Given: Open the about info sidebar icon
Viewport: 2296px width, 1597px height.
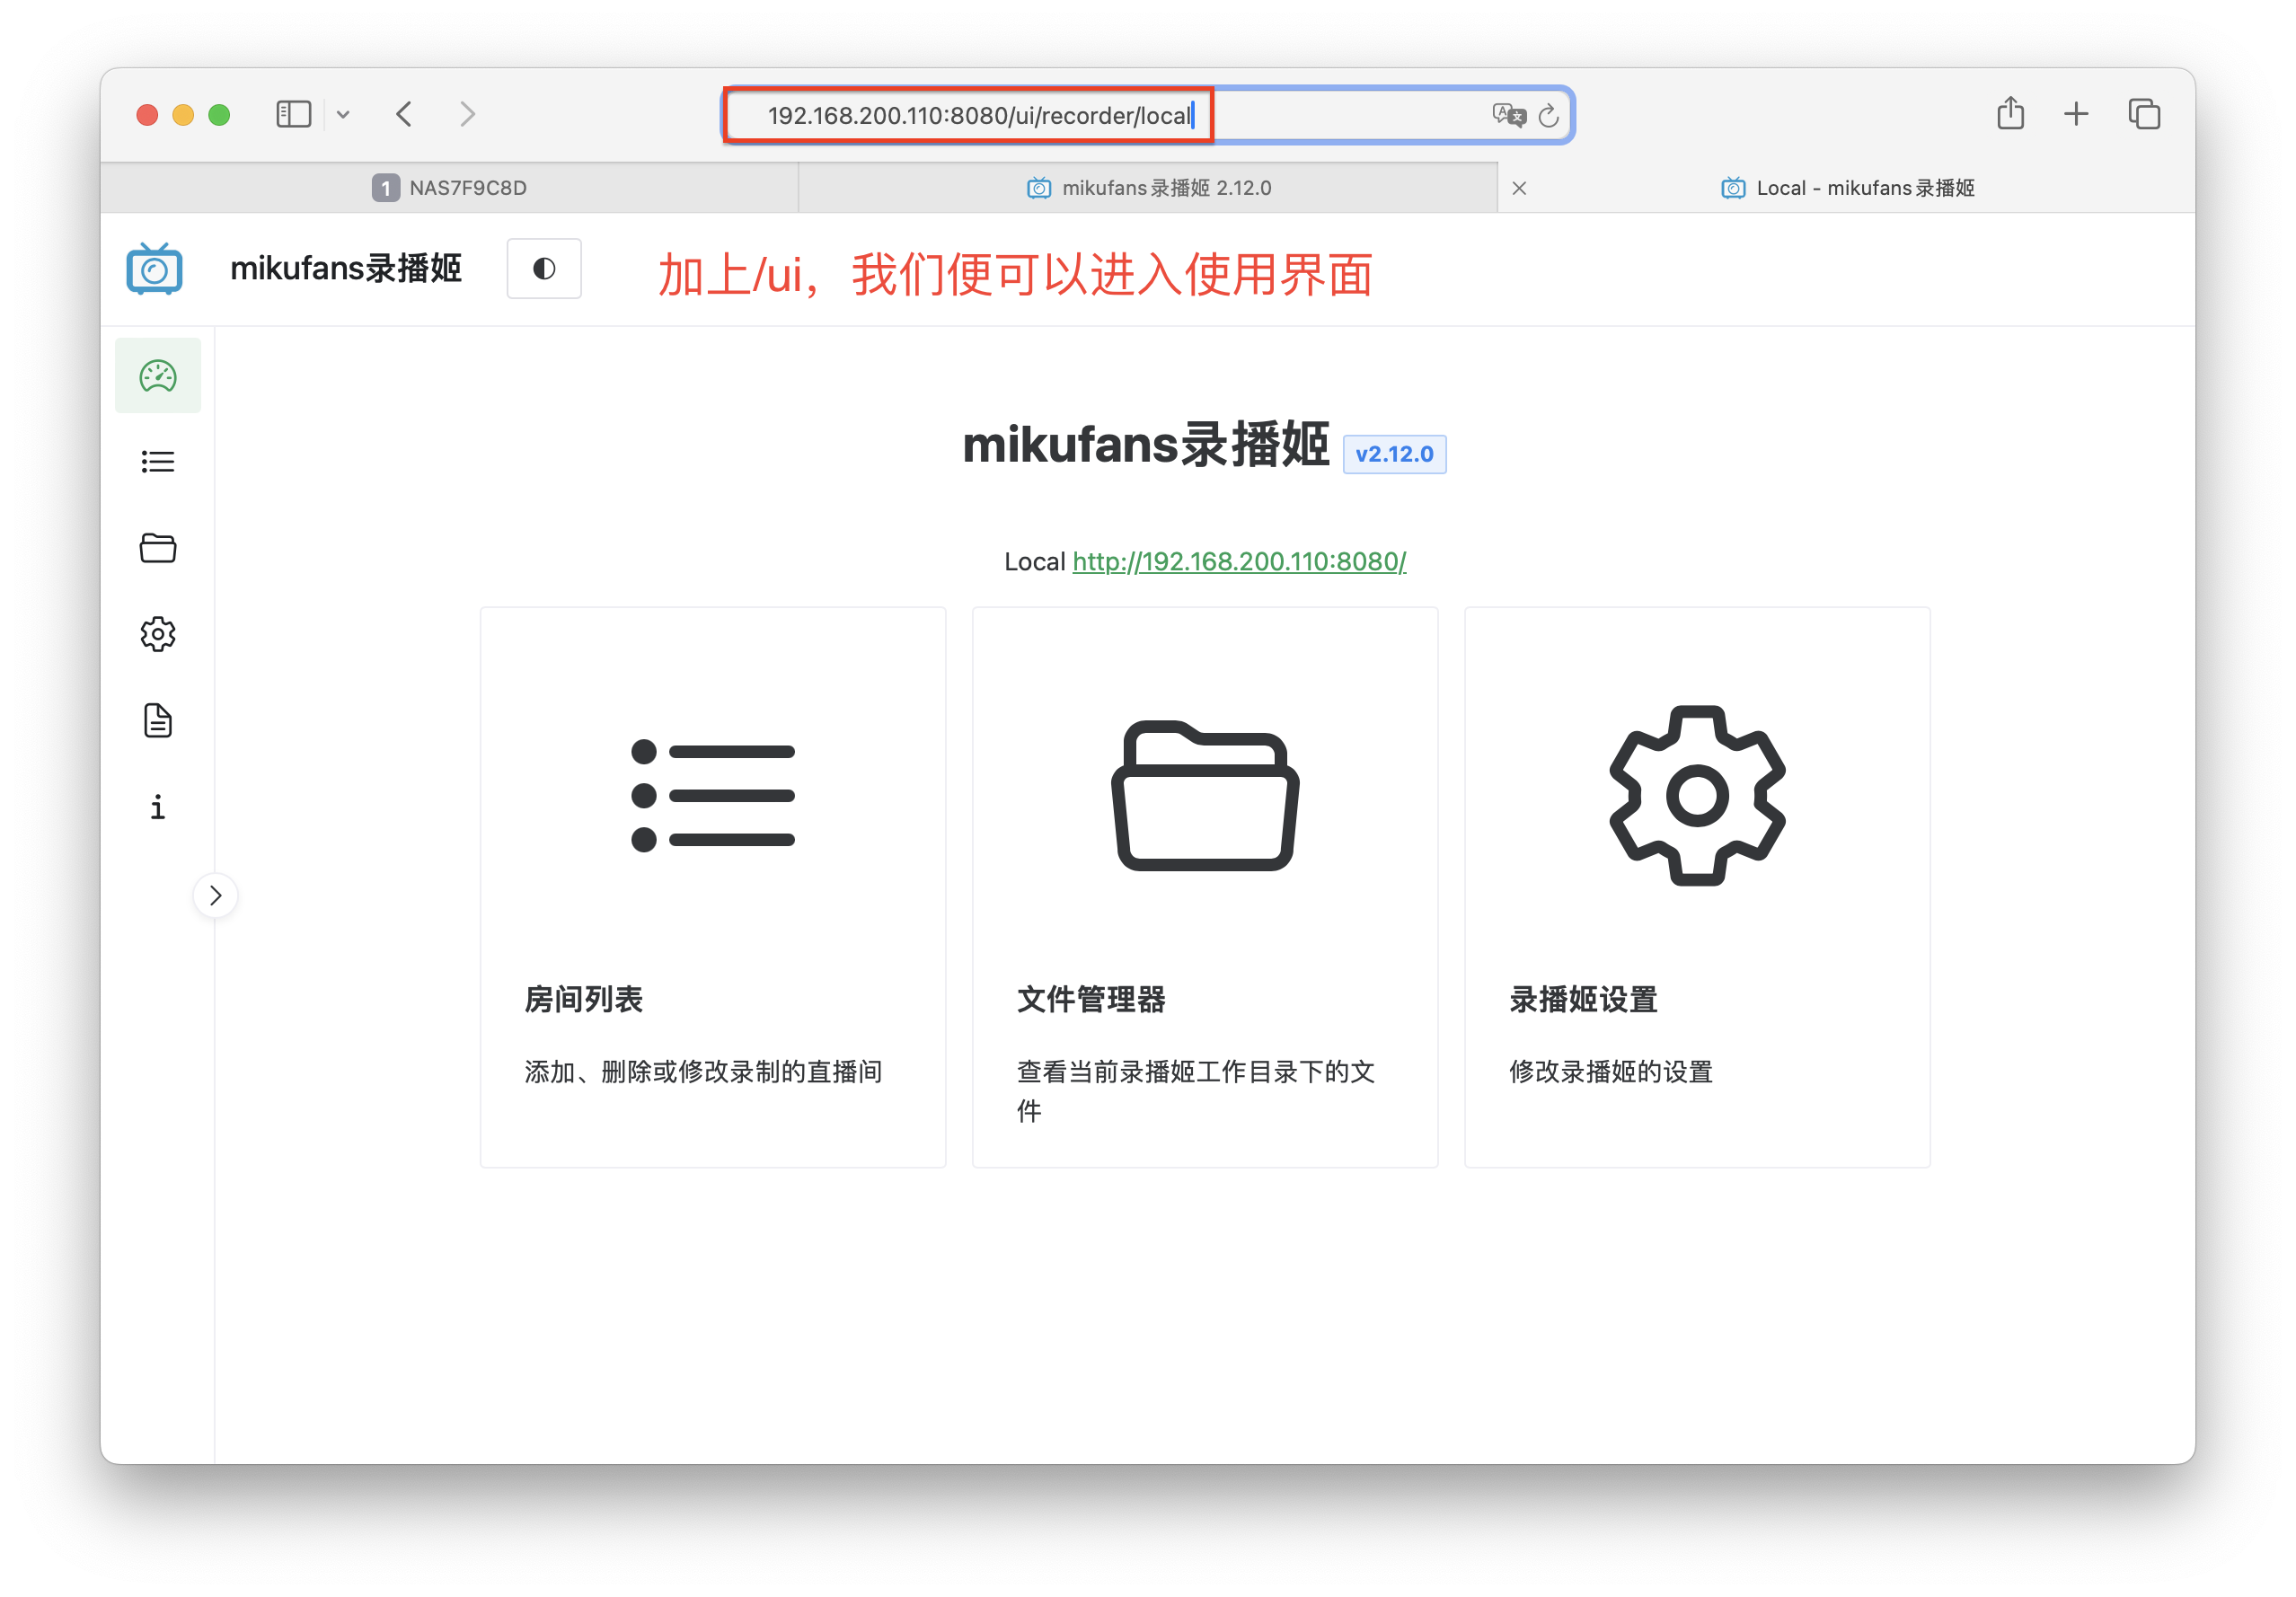Looking at the screenshot, I should (x=158, y=807).
